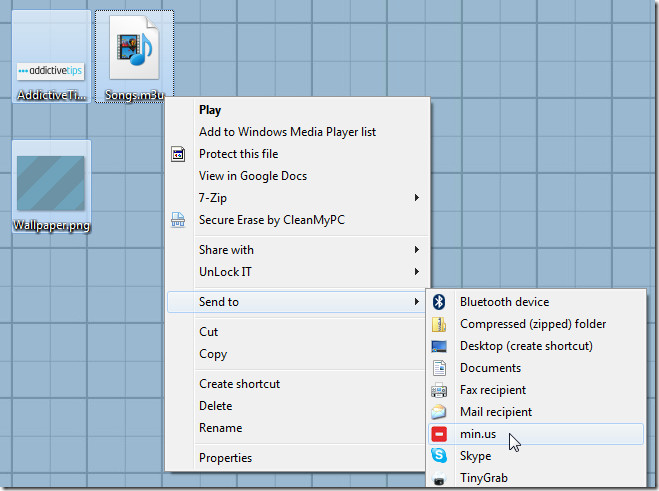Image resolution: width=659 pixels, height=491 pixels.
Task: Click the Skype label in submenu
Action: click(x=476, y=456)
